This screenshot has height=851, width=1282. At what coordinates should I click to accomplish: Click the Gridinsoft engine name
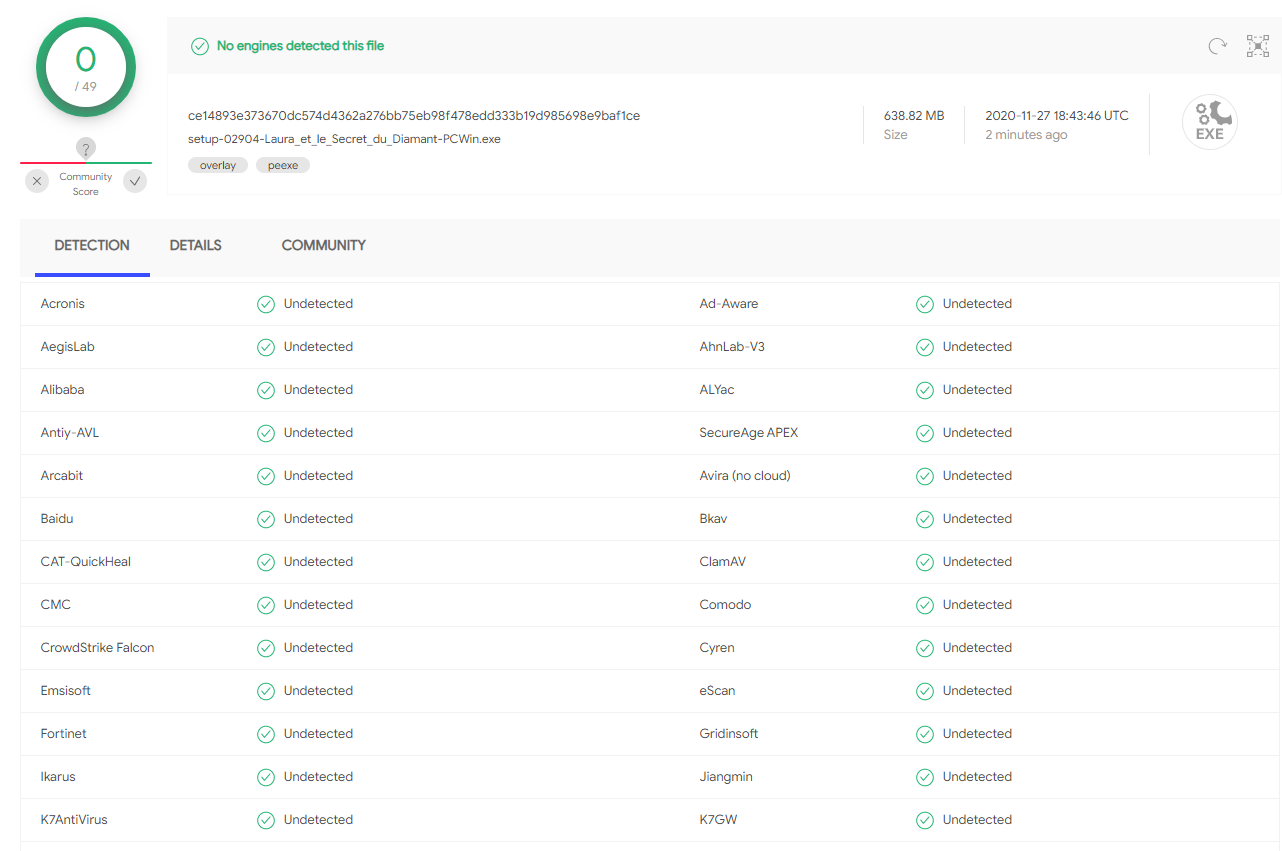point(729,734)
